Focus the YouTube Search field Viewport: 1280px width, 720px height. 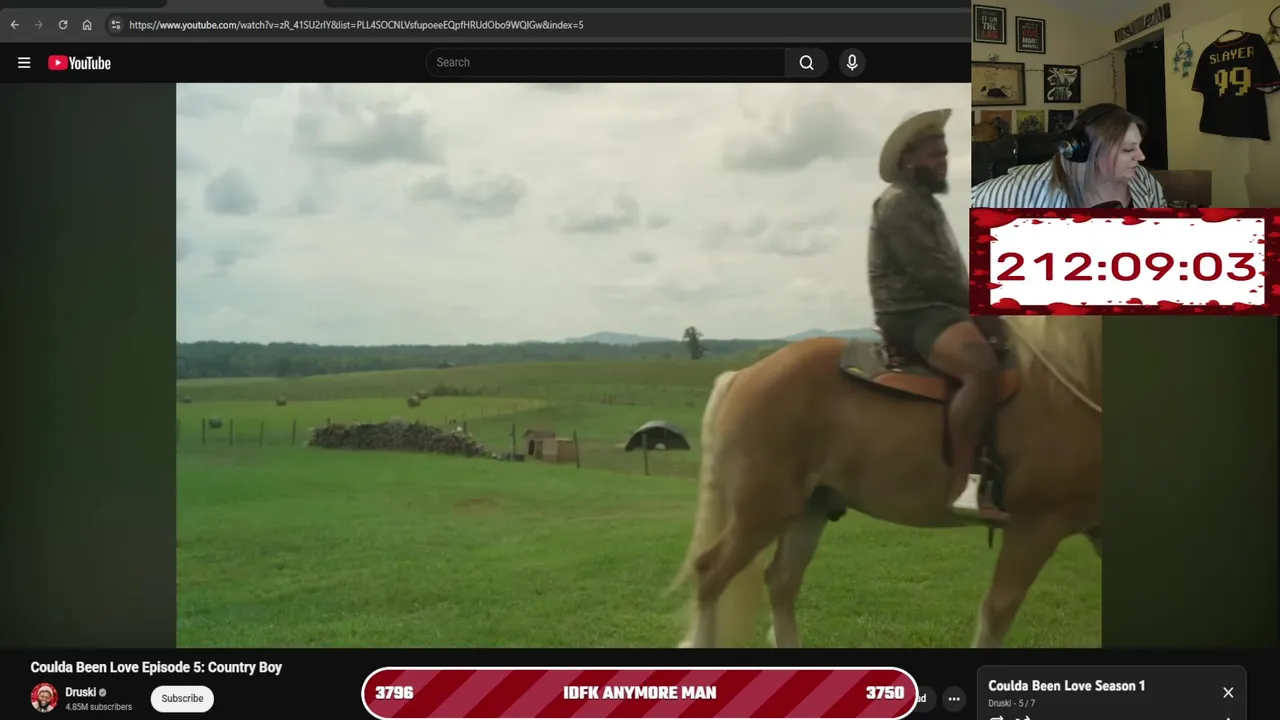(606, 62)
